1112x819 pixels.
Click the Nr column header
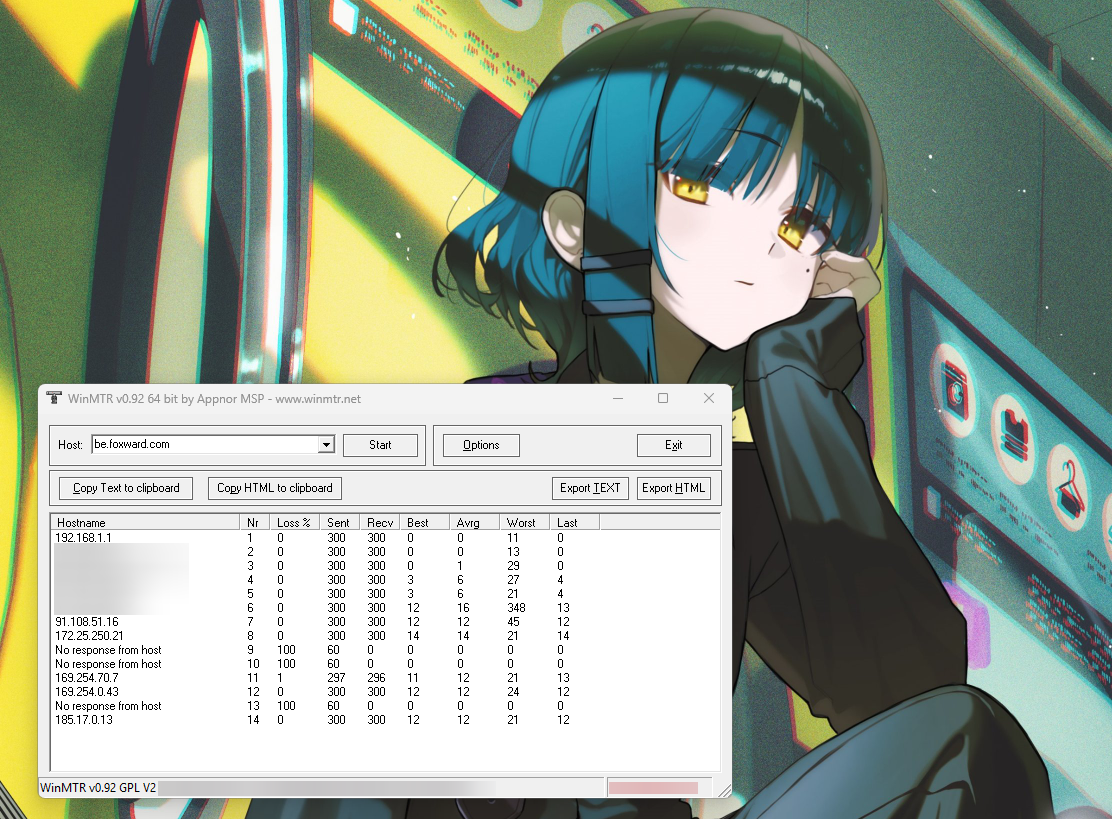point(254,523)
